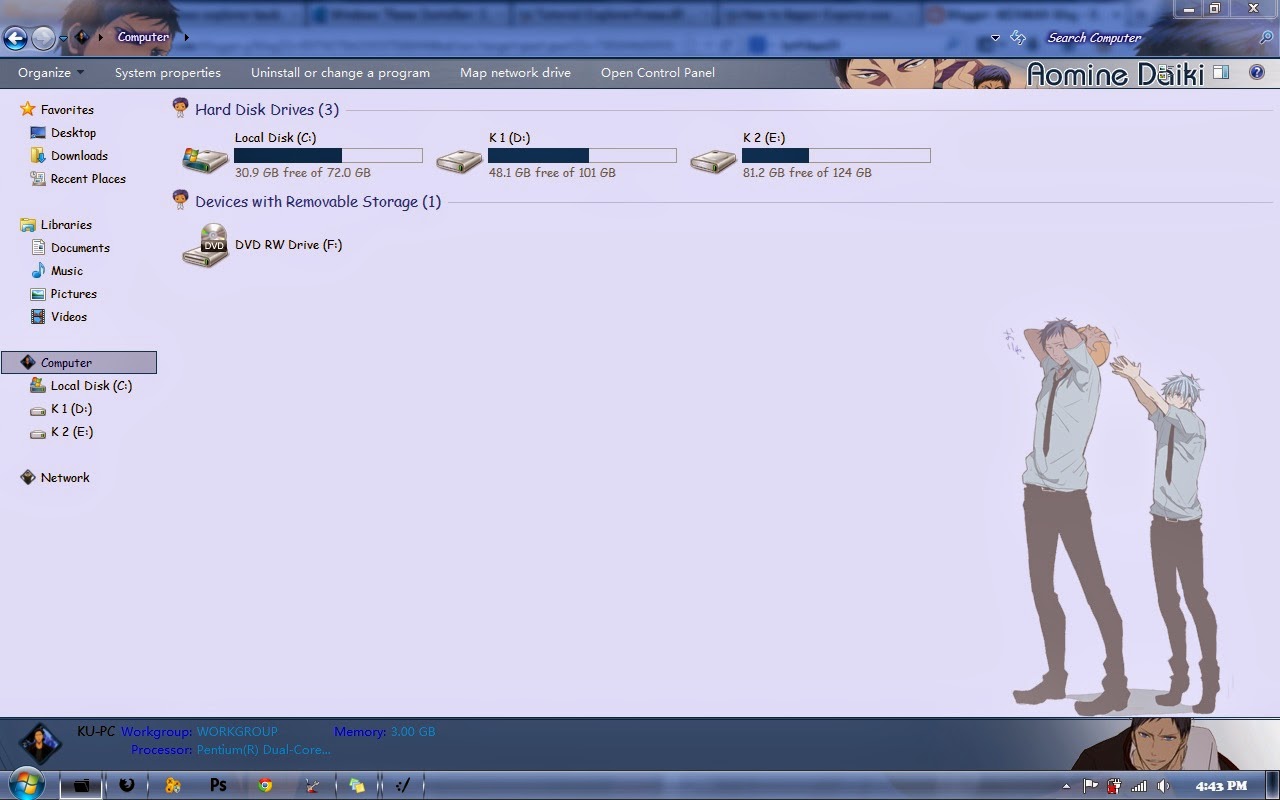Image resolution: width=1280 pixels, height=800 pixels.
Task: Select Uninstall or change a program
Action: tap(340, 72)
